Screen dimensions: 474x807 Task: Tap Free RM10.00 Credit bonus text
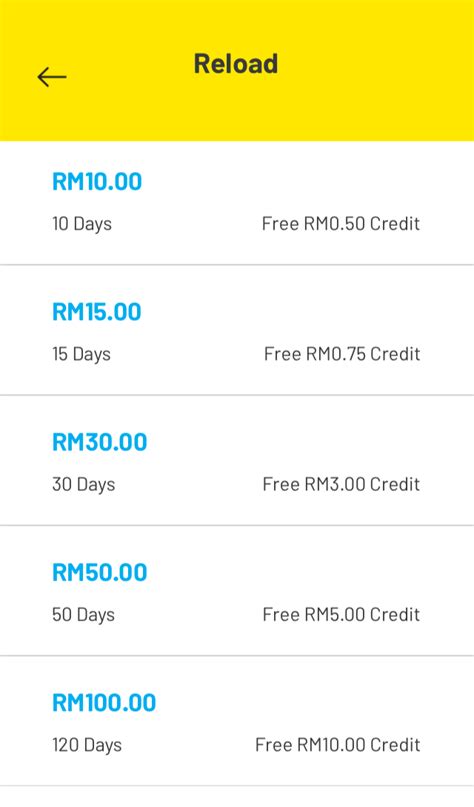click(x=338, y=744)
